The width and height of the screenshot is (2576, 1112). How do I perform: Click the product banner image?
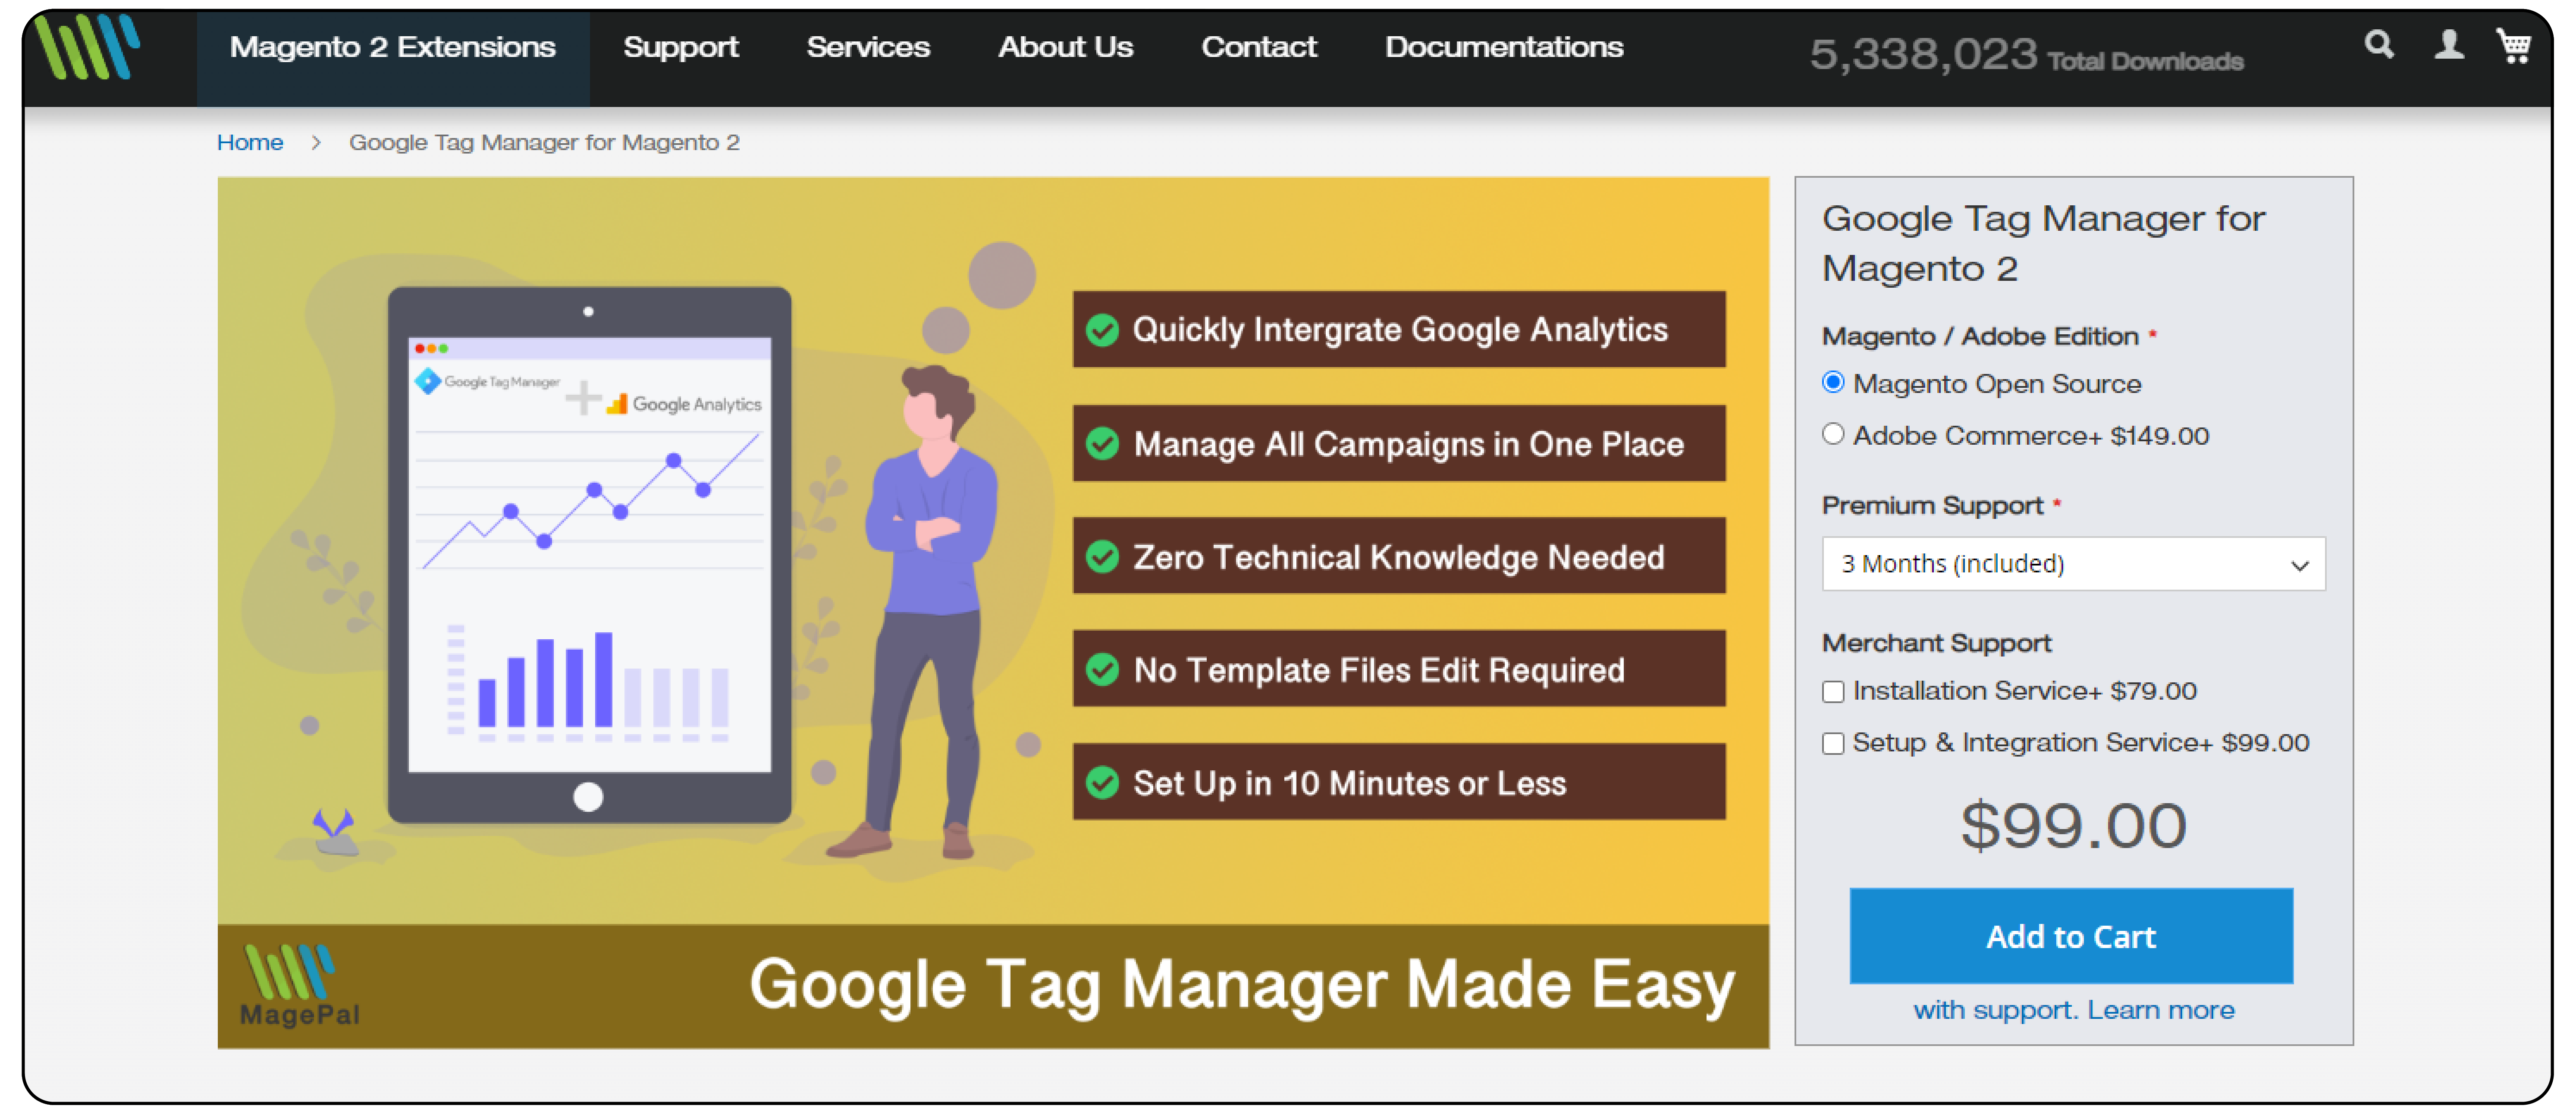coord(993,613)
